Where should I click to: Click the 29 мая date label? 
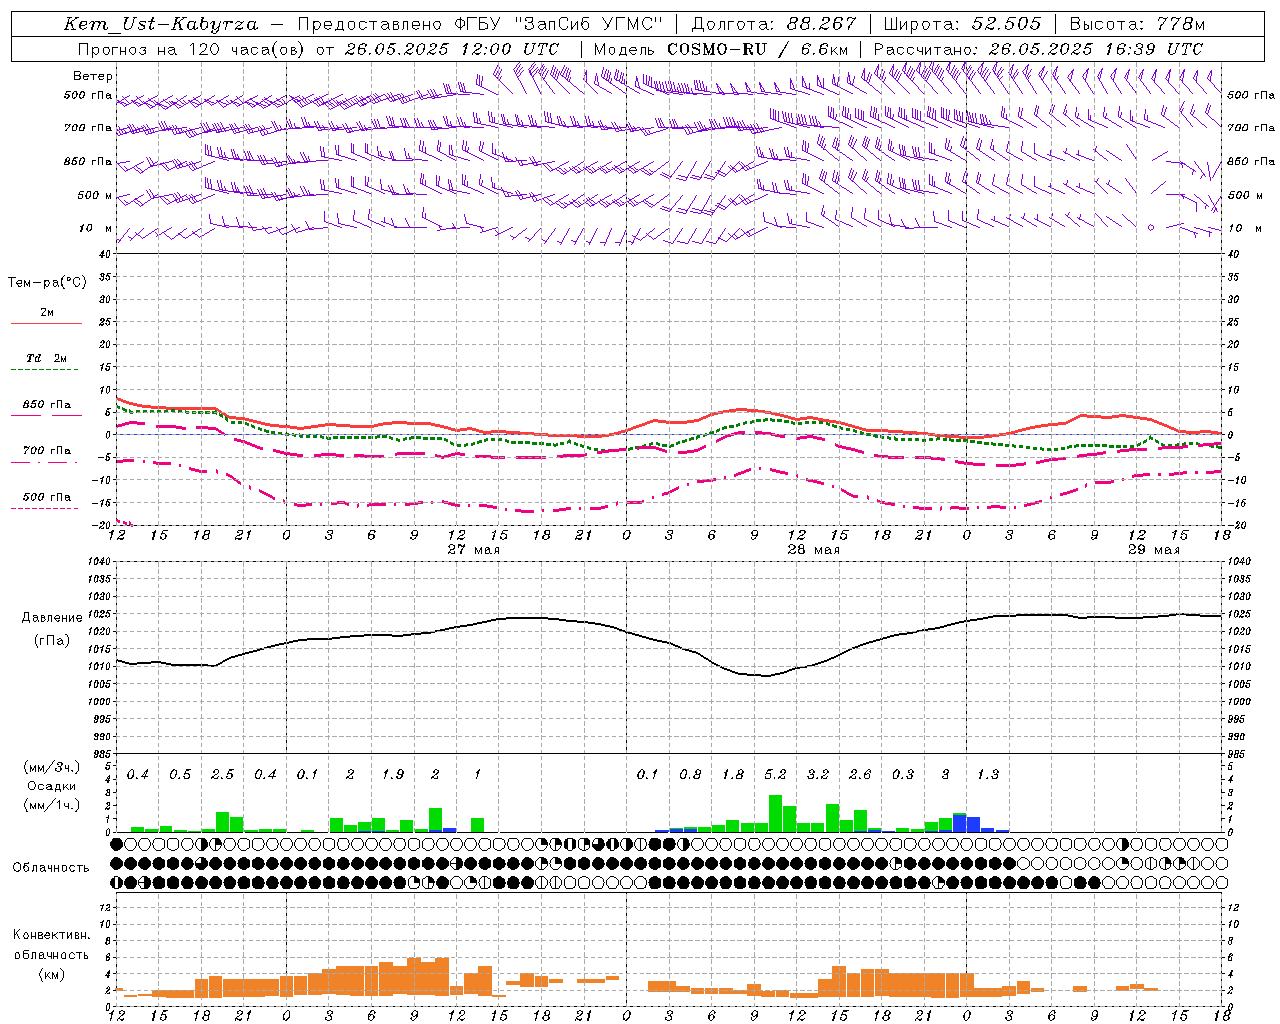coord(1154,550)
